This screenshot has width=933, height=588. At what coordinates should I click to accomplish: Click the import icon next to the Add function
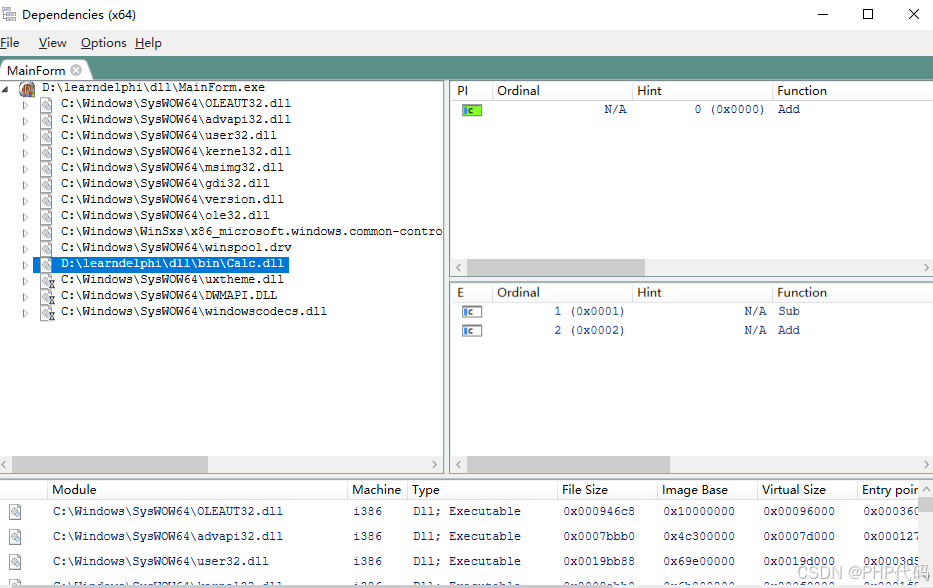point(470,109)
